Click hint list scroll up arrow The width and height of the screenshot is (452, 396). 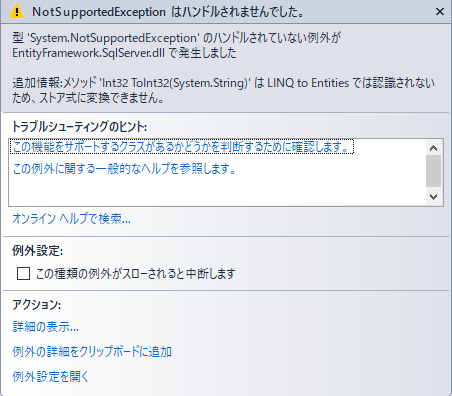(x=433, y=148)
